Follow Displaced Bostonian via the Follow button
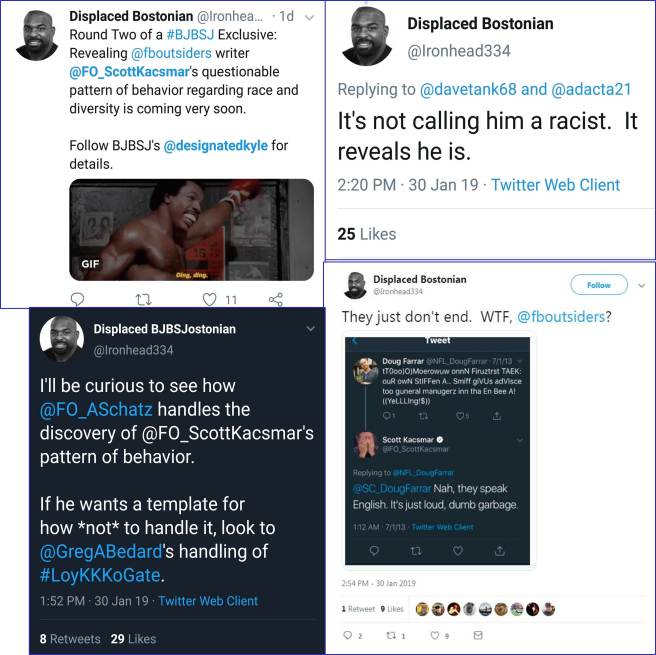This screenshot has width=656, height=655. [x=599, y=285]
